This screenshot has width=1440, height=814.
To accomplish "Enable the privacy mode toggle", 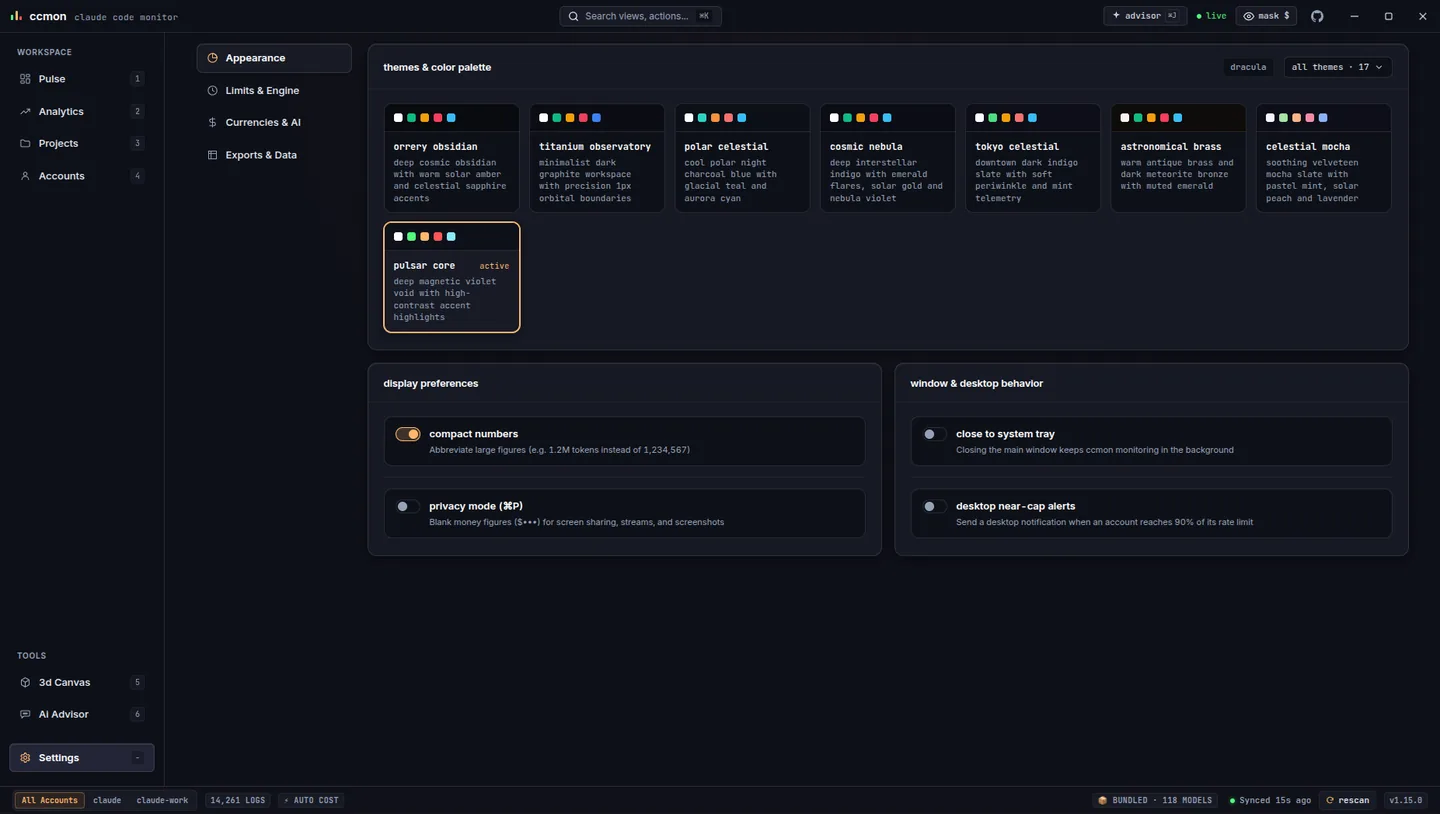I will pos(407,506).
